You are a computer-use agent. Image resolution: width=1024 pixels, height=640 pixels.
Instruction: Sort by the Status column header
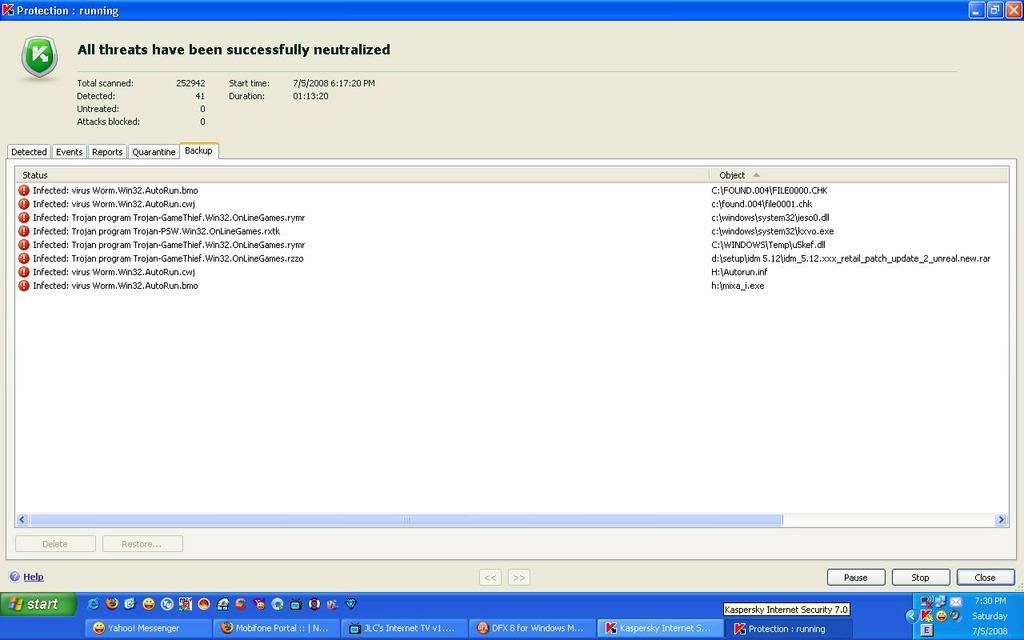pos(362,175)
